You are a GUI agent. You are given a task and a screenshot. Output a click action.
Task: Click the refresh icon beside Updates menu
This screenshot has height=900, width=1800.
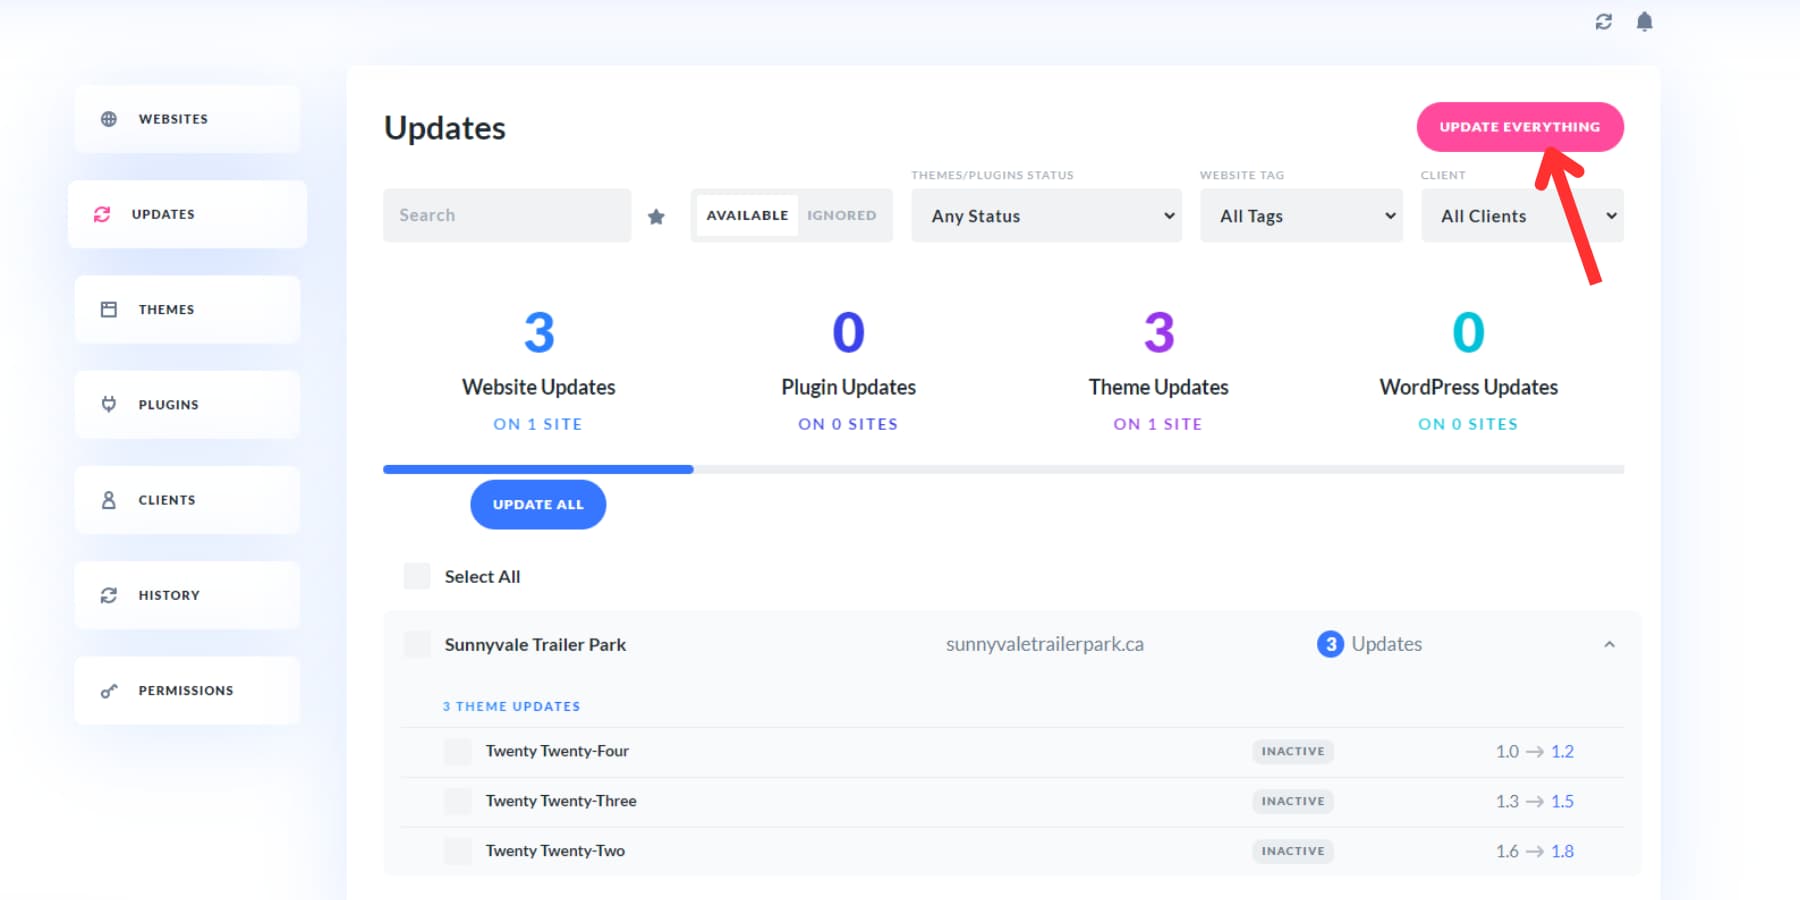[x=102, y=214]
